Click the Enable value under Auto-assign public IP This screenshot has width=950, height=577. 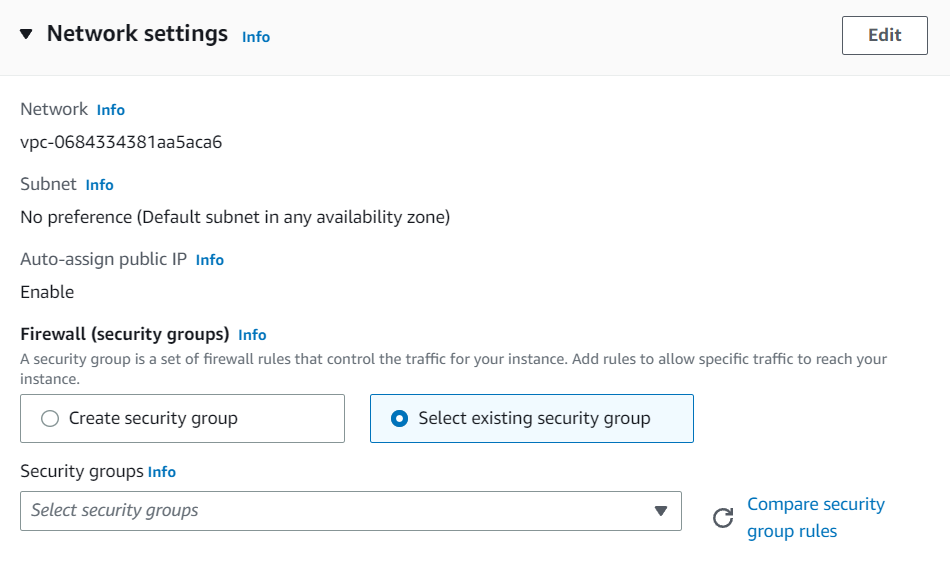[x=47, y=292]
